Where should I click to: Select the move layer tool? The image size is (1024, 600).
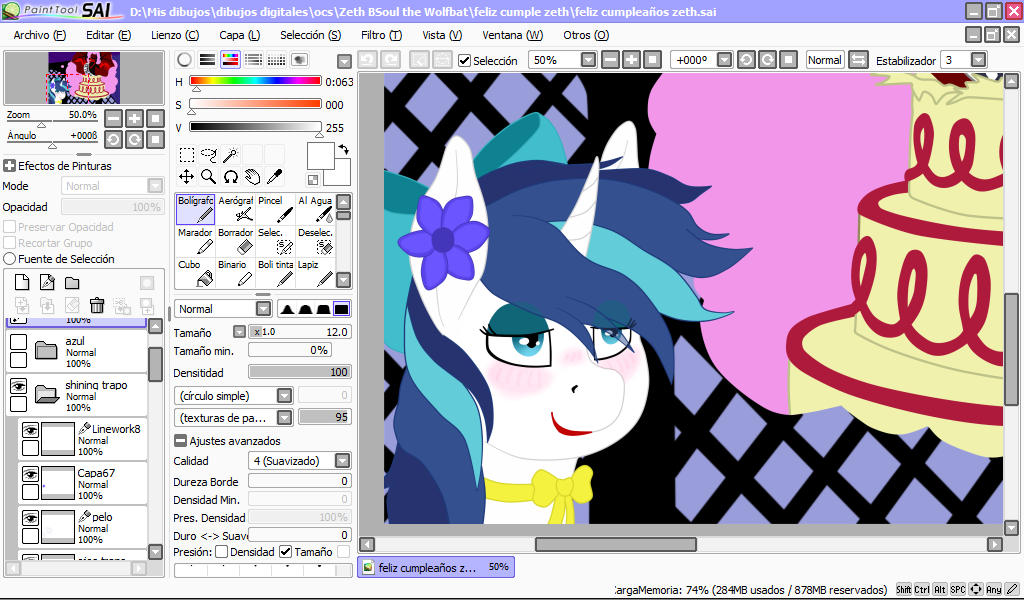(x=187, y=176)
